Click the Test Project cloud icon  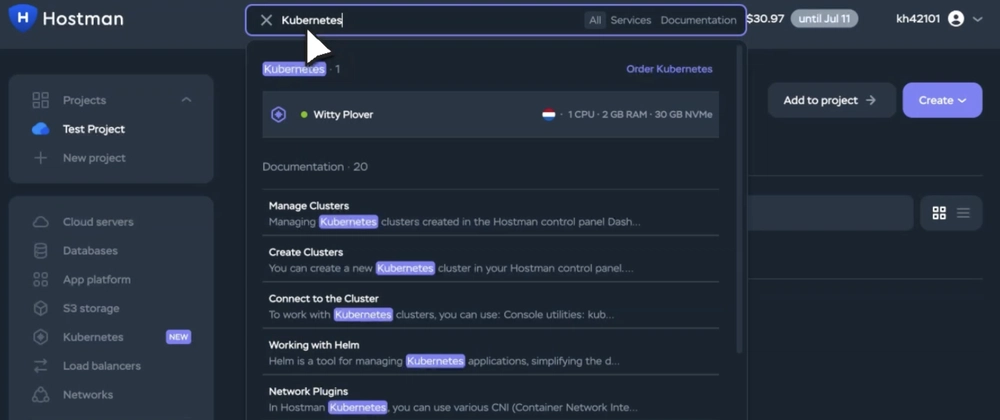point(41,129)
